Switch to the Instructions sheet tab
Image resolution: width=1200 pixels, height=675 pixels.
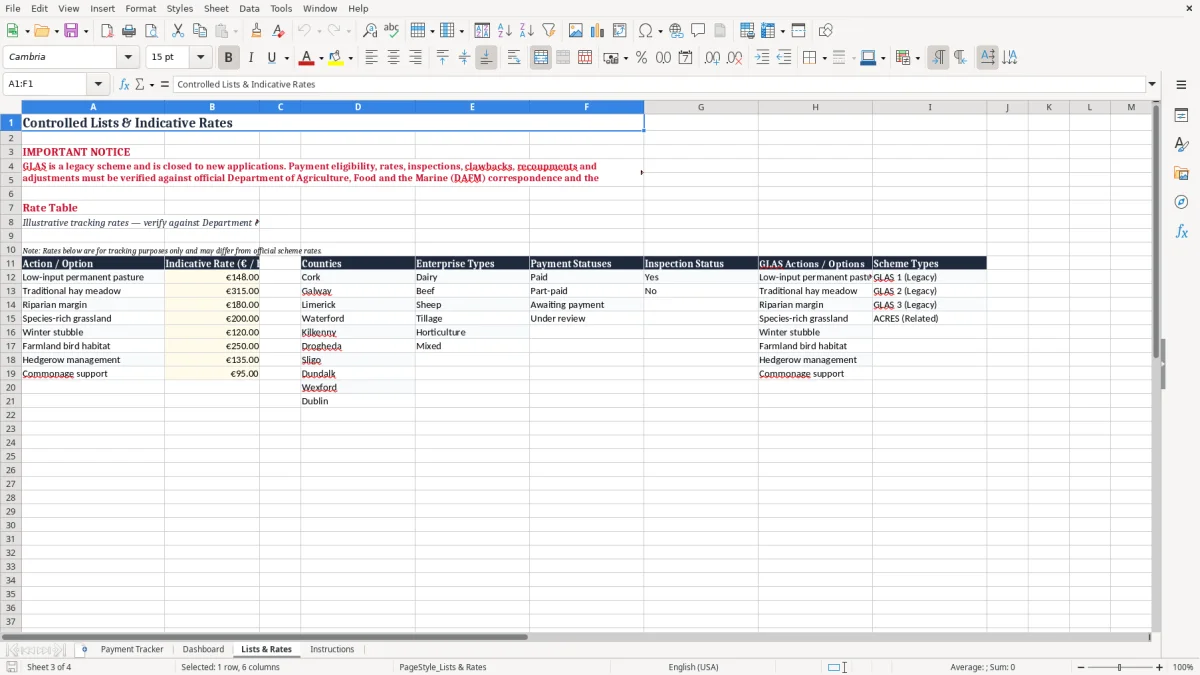(x=332, y=649)
